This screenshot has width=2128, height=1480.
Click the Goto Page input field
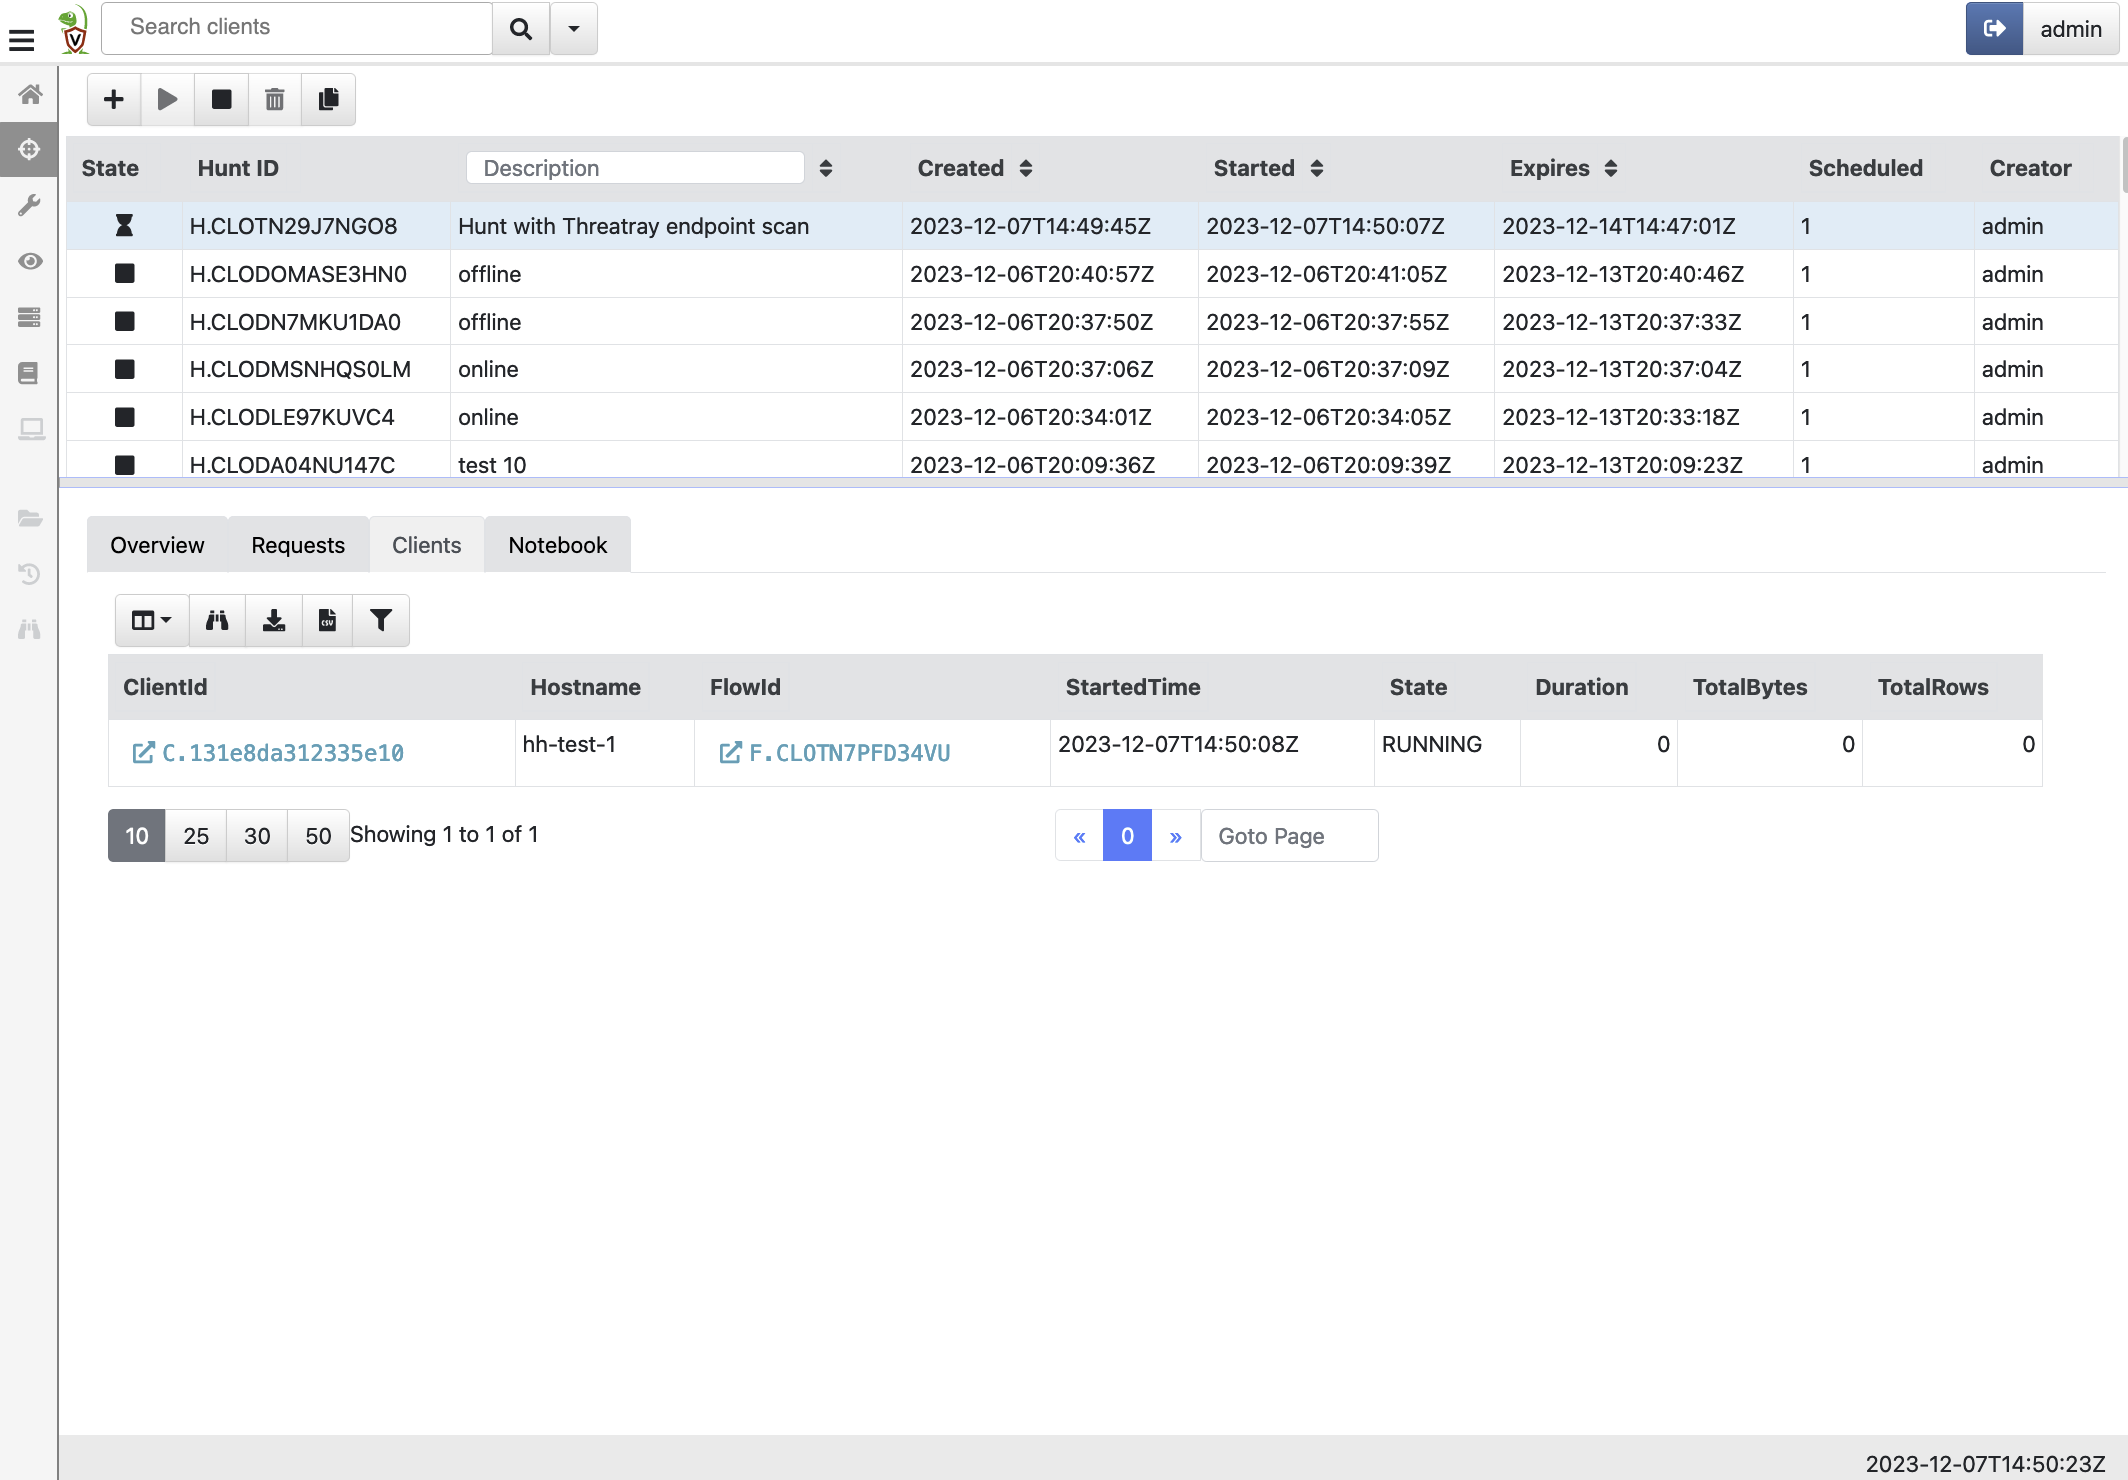coord(1289,836)
